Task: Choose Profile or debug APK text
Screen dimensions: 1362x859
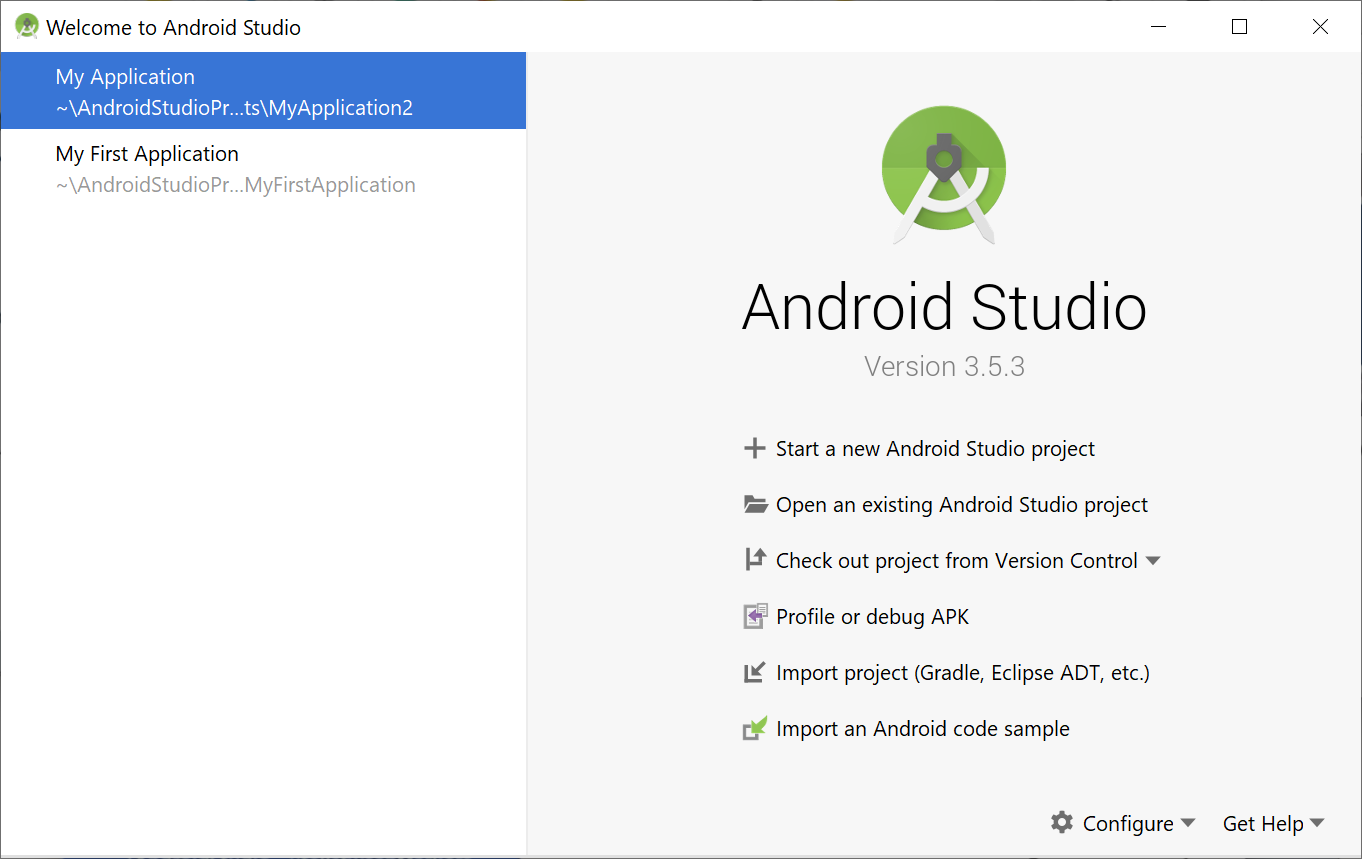Action: click(x=872, y=617)
